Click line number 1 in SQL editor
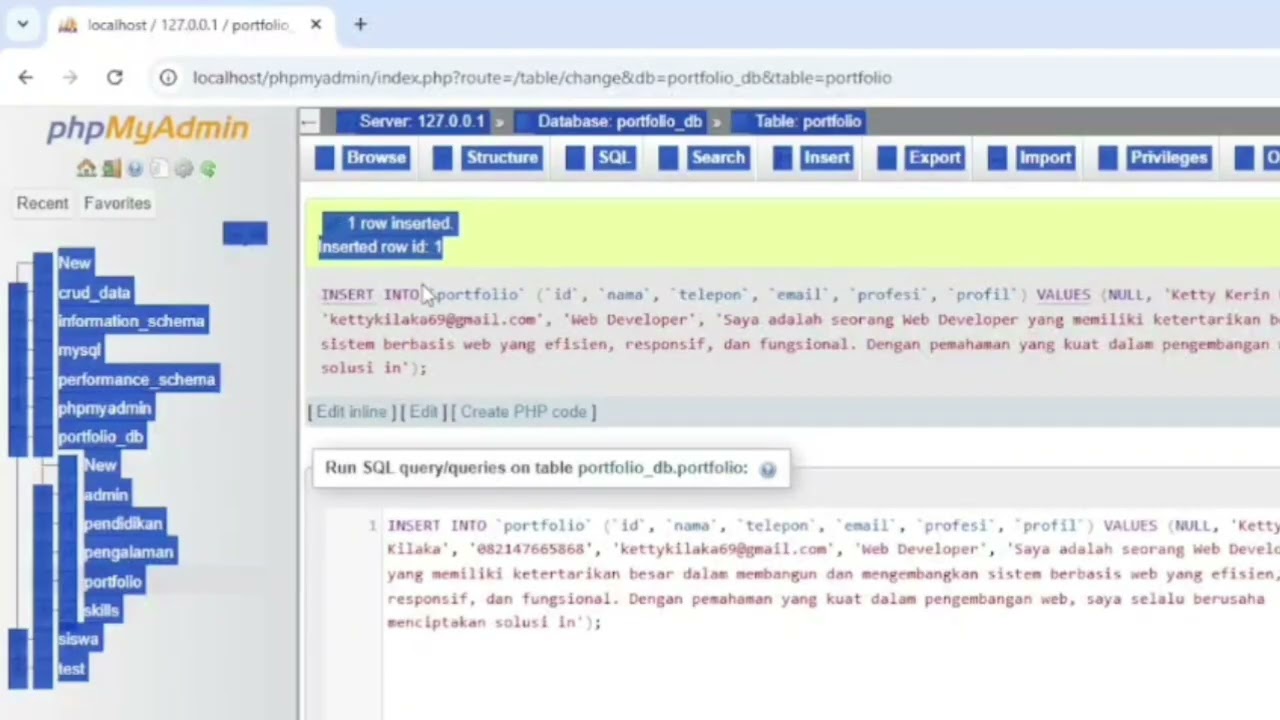Screen dimensions: 1280x720 click(372, 526)
